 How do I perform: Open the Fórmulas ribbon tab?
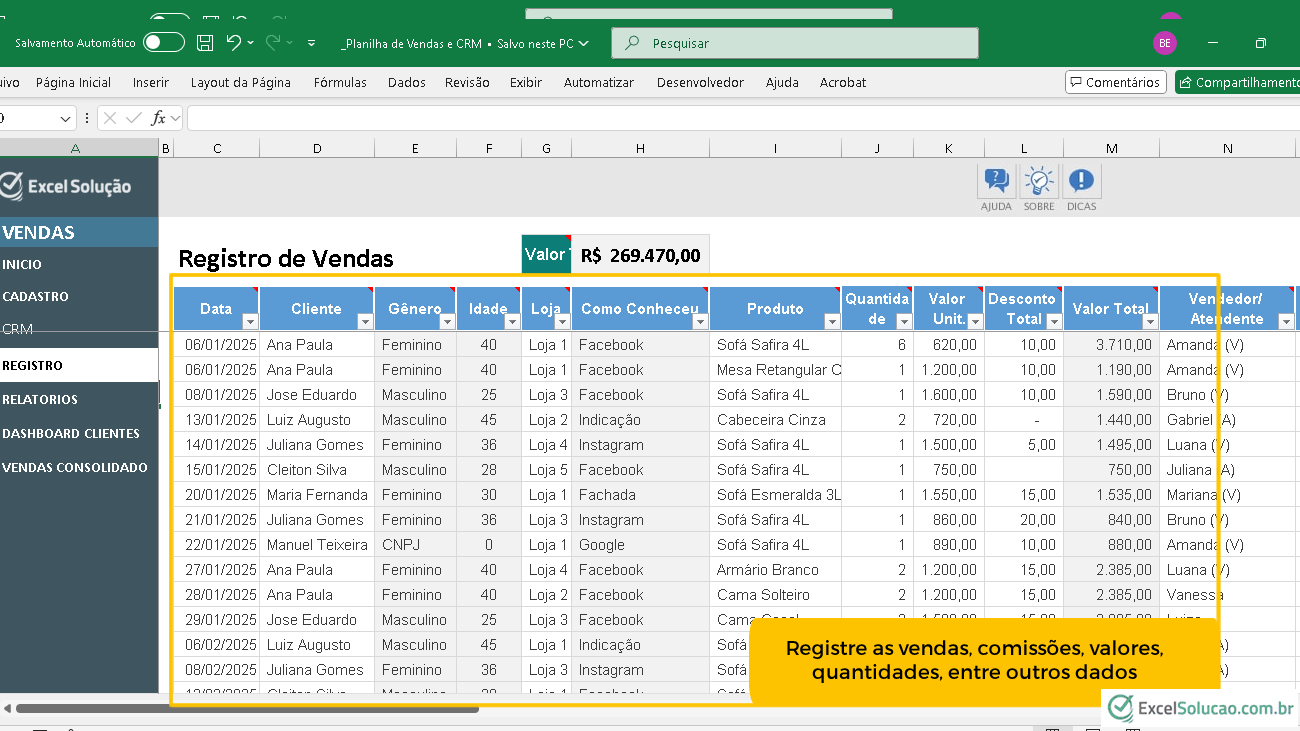(x=340, y=83)
